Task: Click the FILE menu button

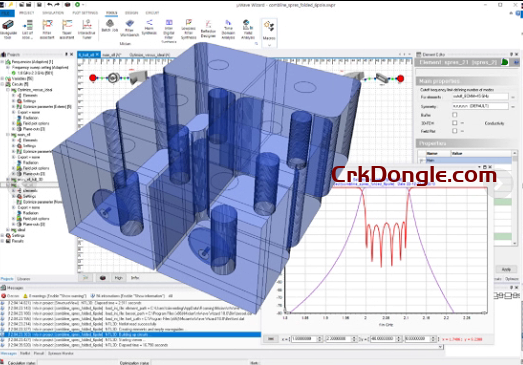Action: 7,13
